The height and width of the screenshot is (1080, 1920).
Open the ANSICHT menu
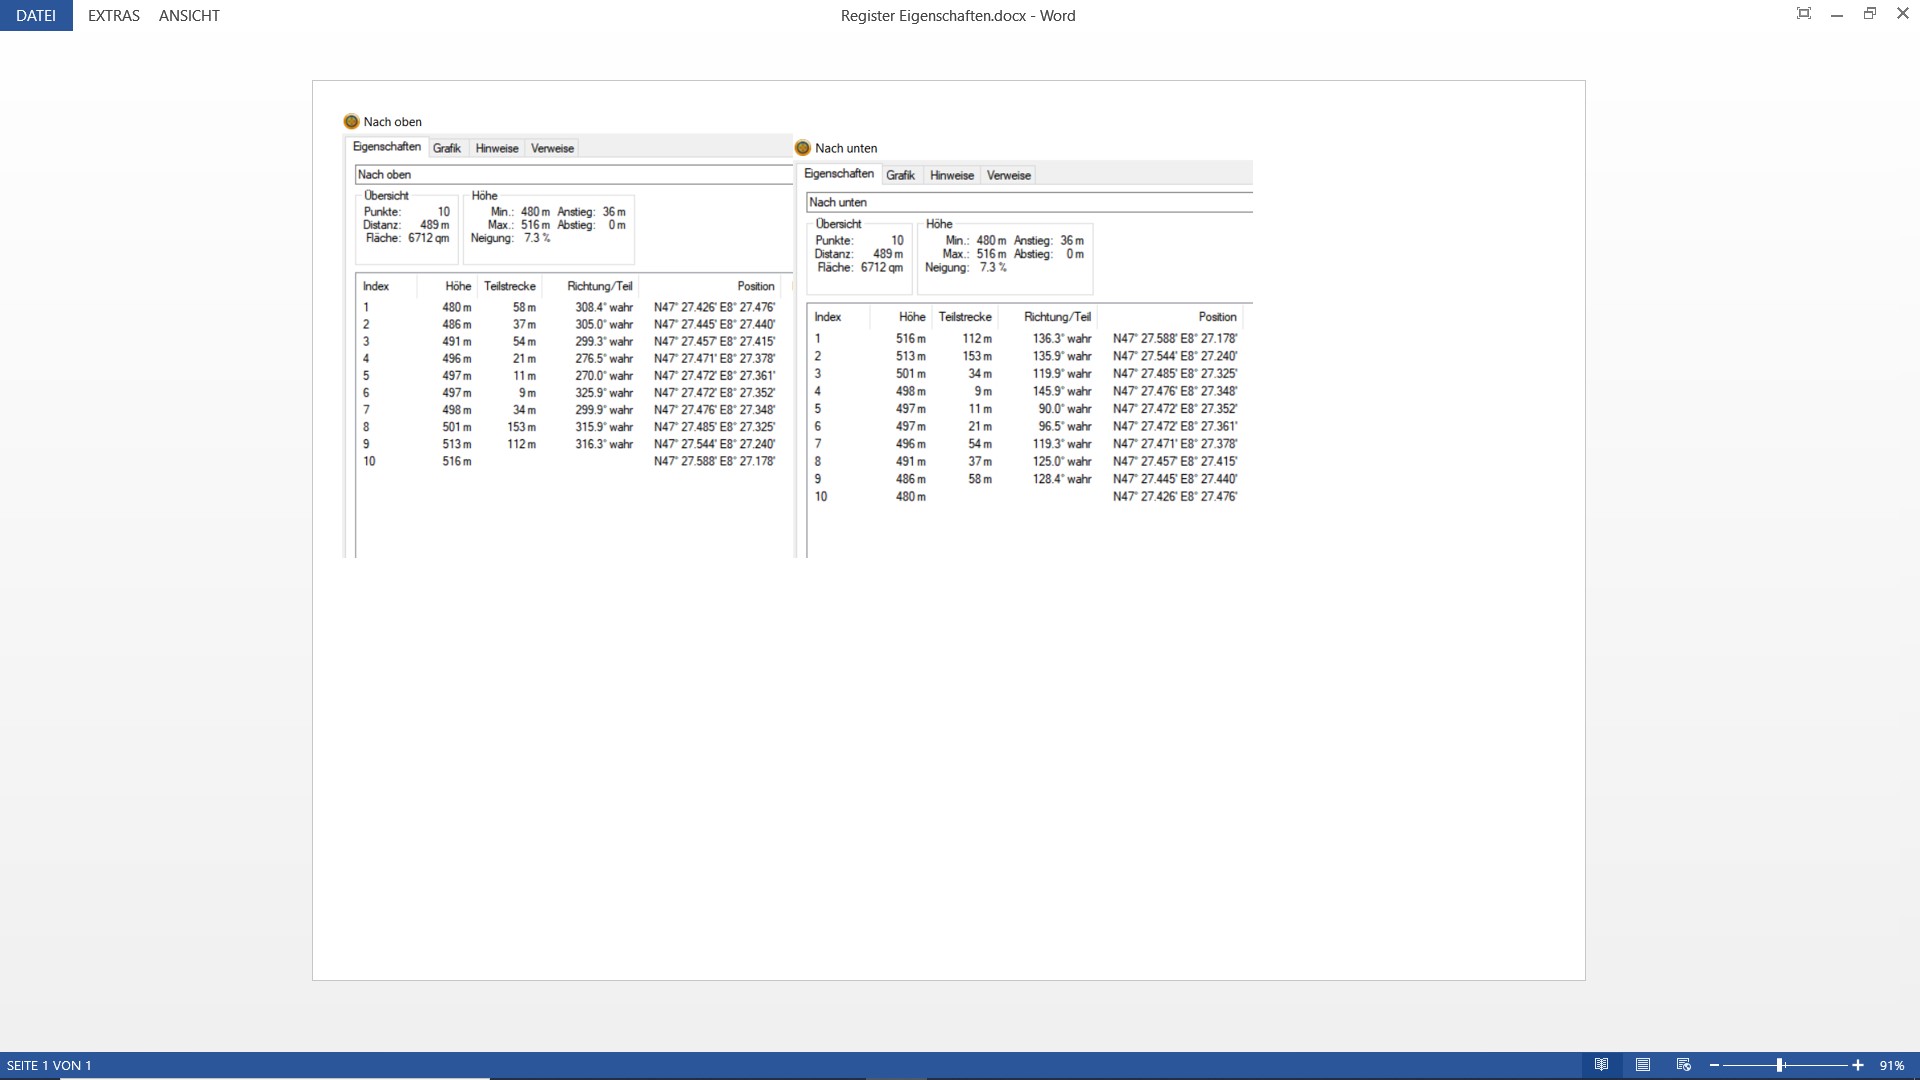click(x=189, y=15)
